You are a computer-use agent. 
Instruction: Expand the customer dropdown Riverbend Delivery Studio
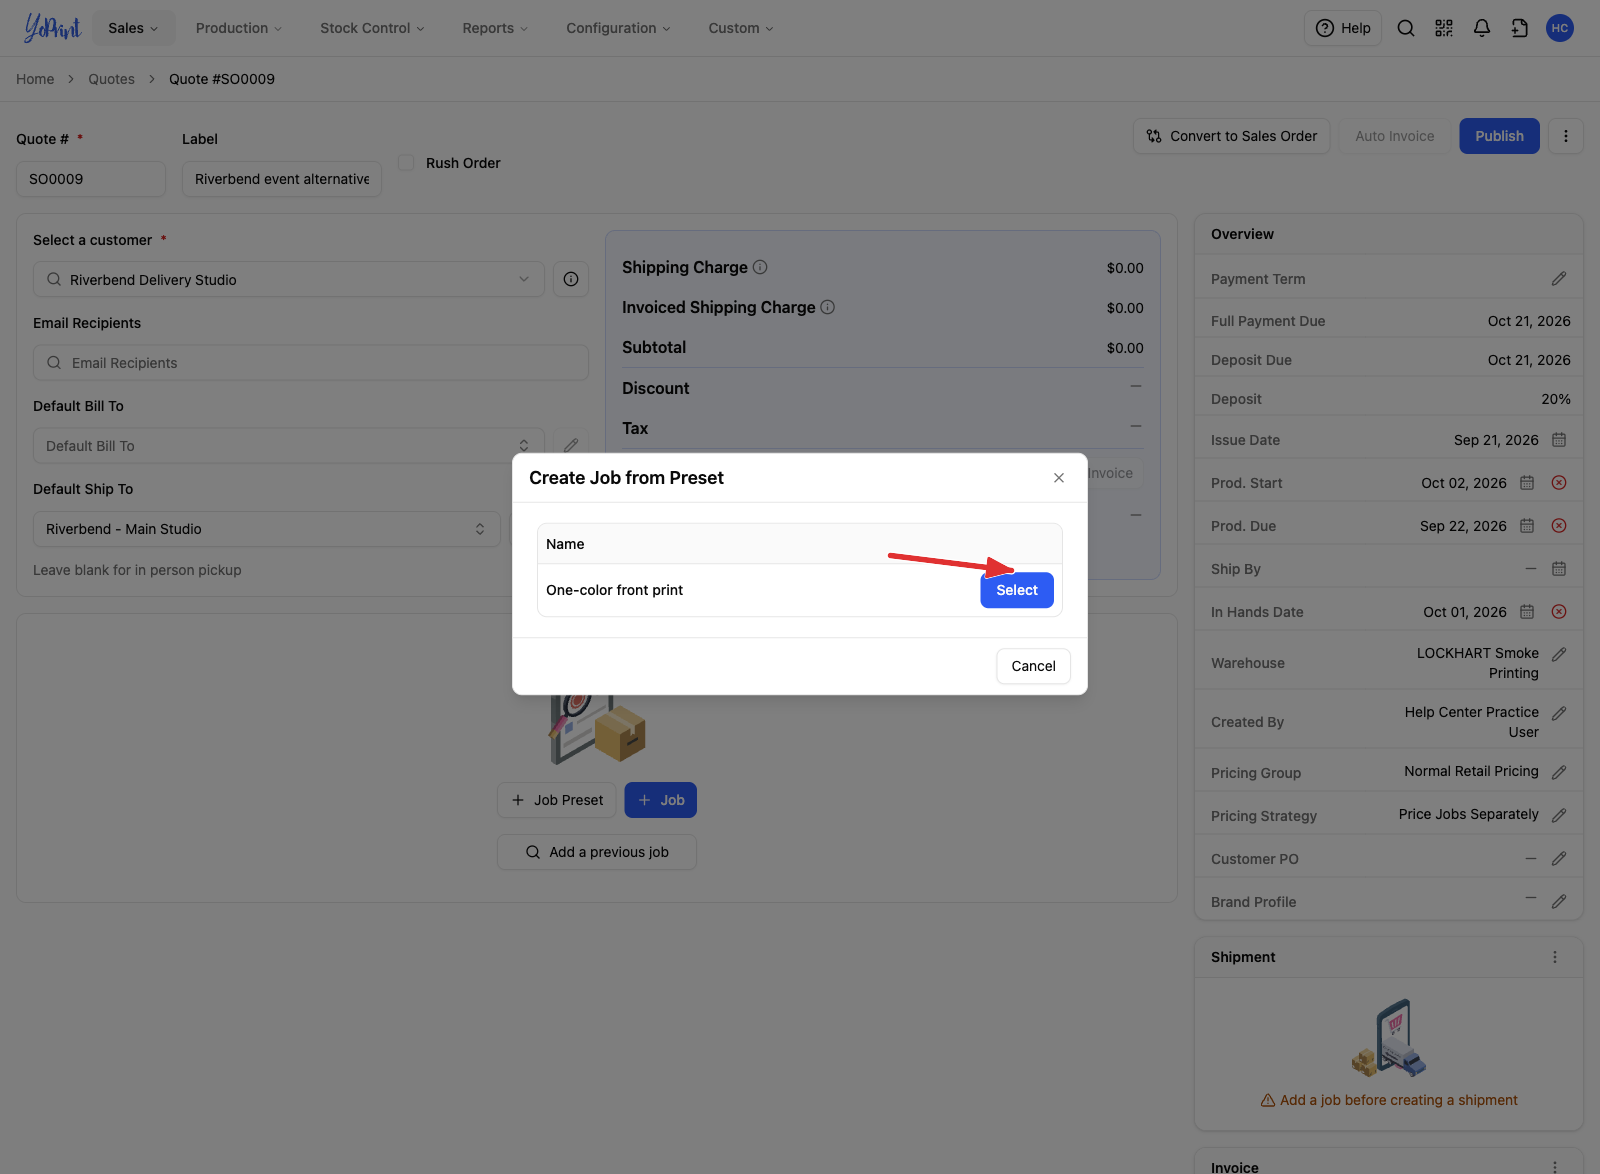click(x=289, y=279)
